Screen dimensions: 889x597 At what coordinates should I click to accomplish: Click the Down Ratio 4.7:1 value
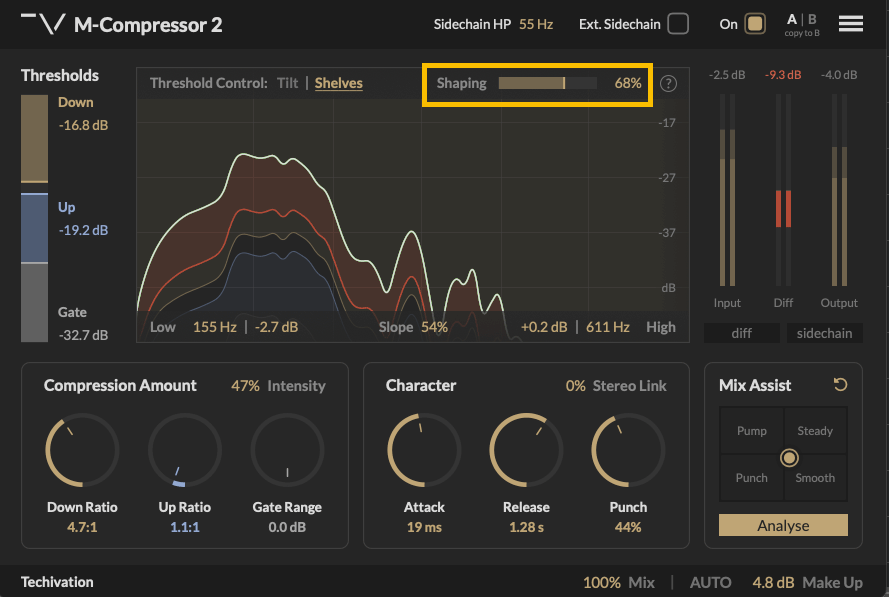82,527
